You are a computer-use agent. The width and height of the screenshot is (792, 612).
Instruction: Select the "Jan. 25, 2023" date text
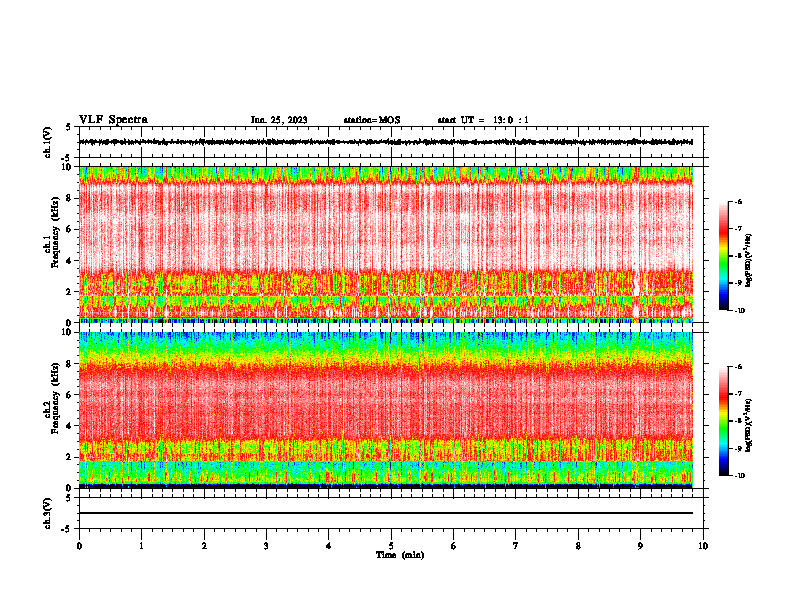click(279, 120)
